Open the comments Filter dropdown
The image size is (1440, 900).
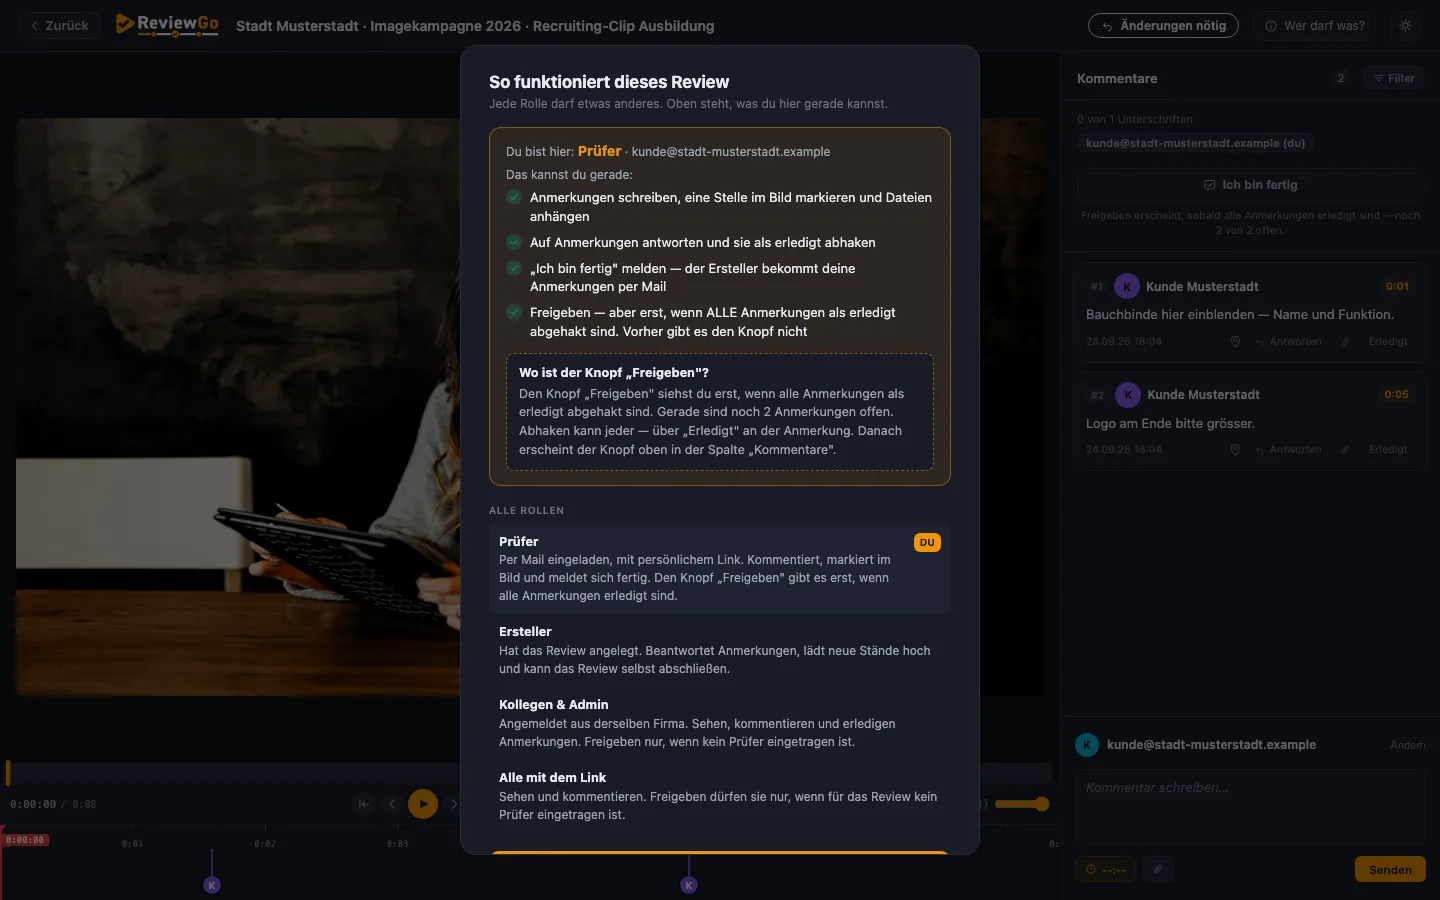tap(1394, 78)
